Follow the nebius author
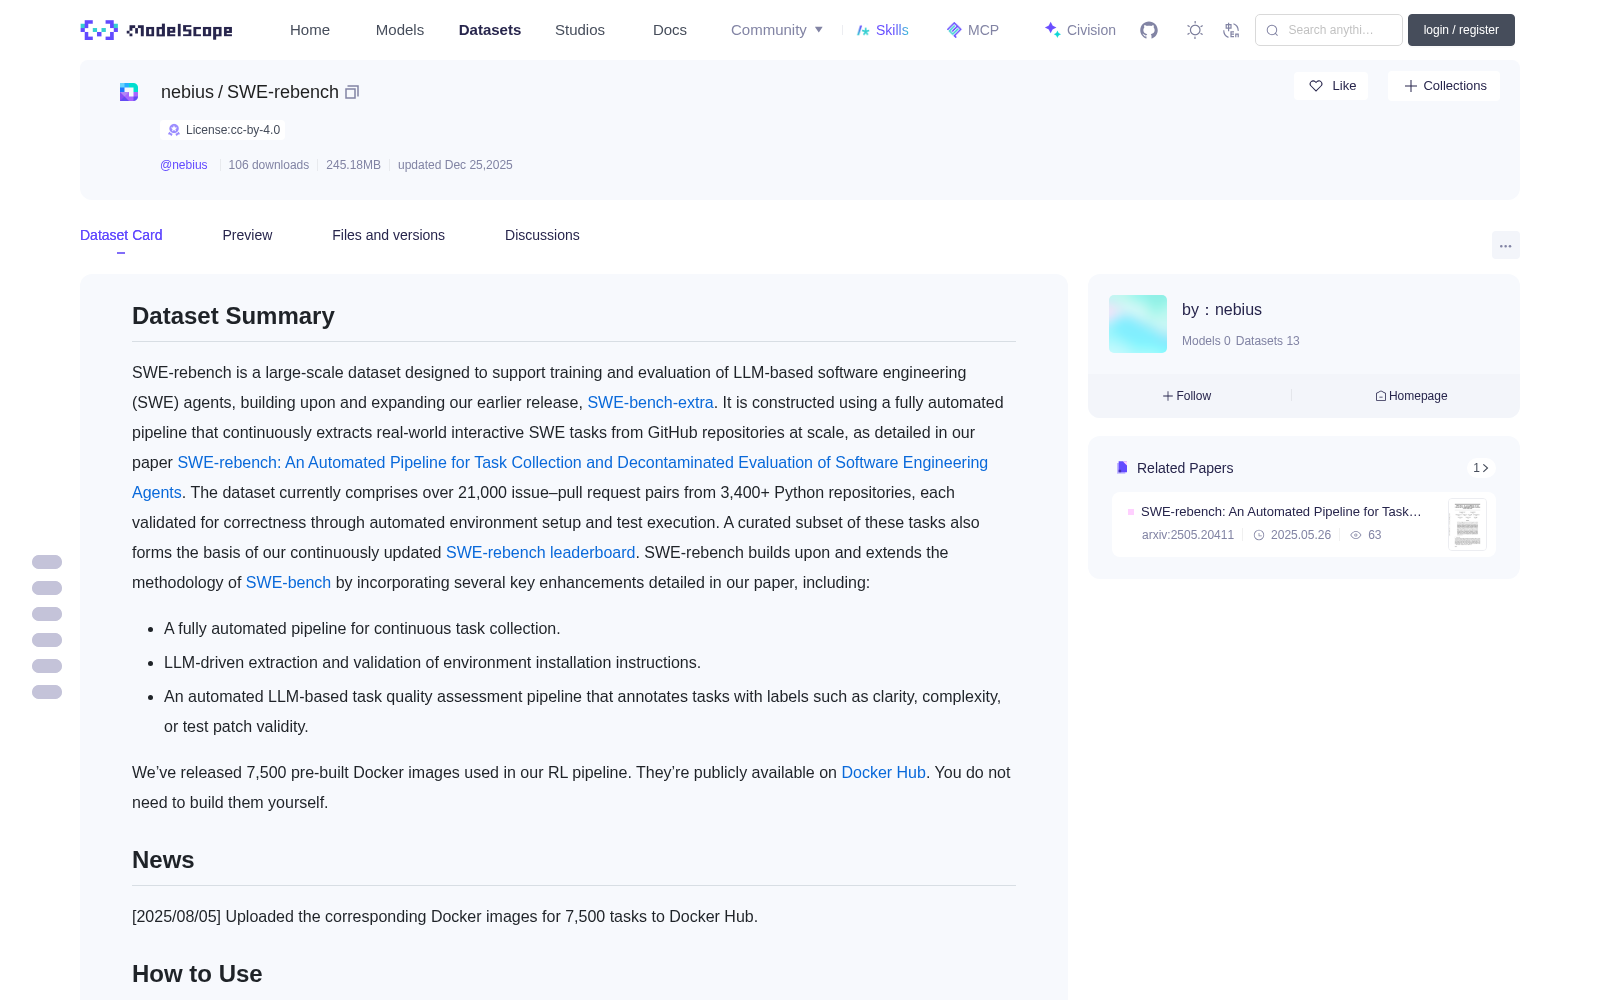Image resolution: width=1600 pixels, height=1000 pixels. point(1187,396)
